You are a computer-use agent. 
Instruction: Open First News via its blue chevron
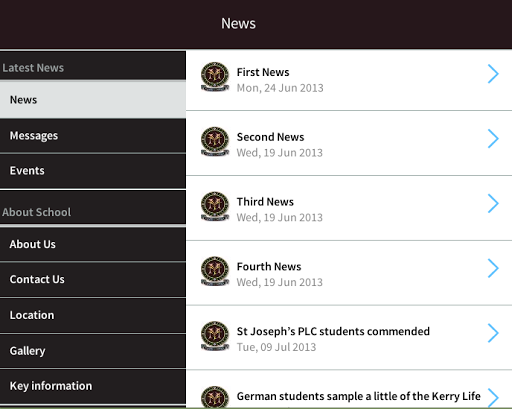[493, 74]
